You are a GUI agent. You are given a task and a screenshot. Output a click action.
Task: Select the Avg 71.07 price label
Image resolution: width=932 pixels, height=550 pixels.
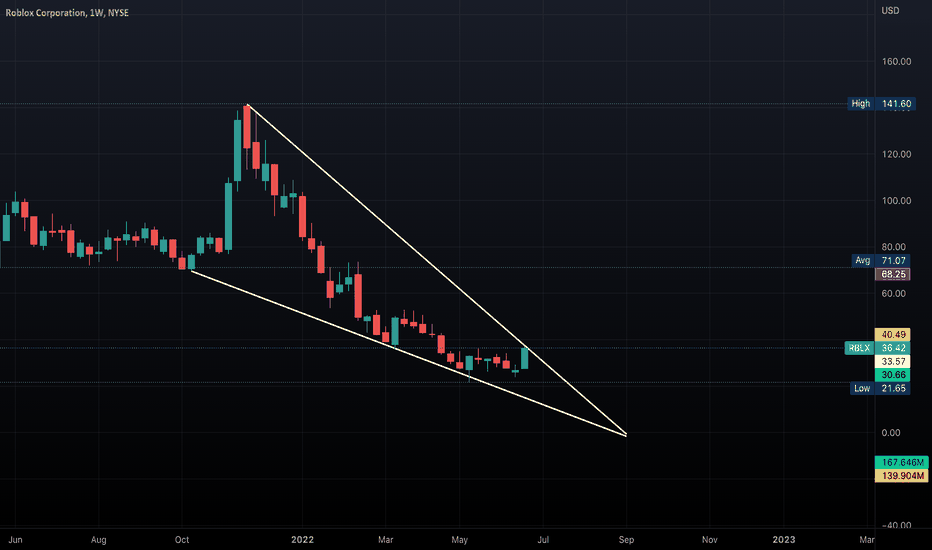coord(880,260)
